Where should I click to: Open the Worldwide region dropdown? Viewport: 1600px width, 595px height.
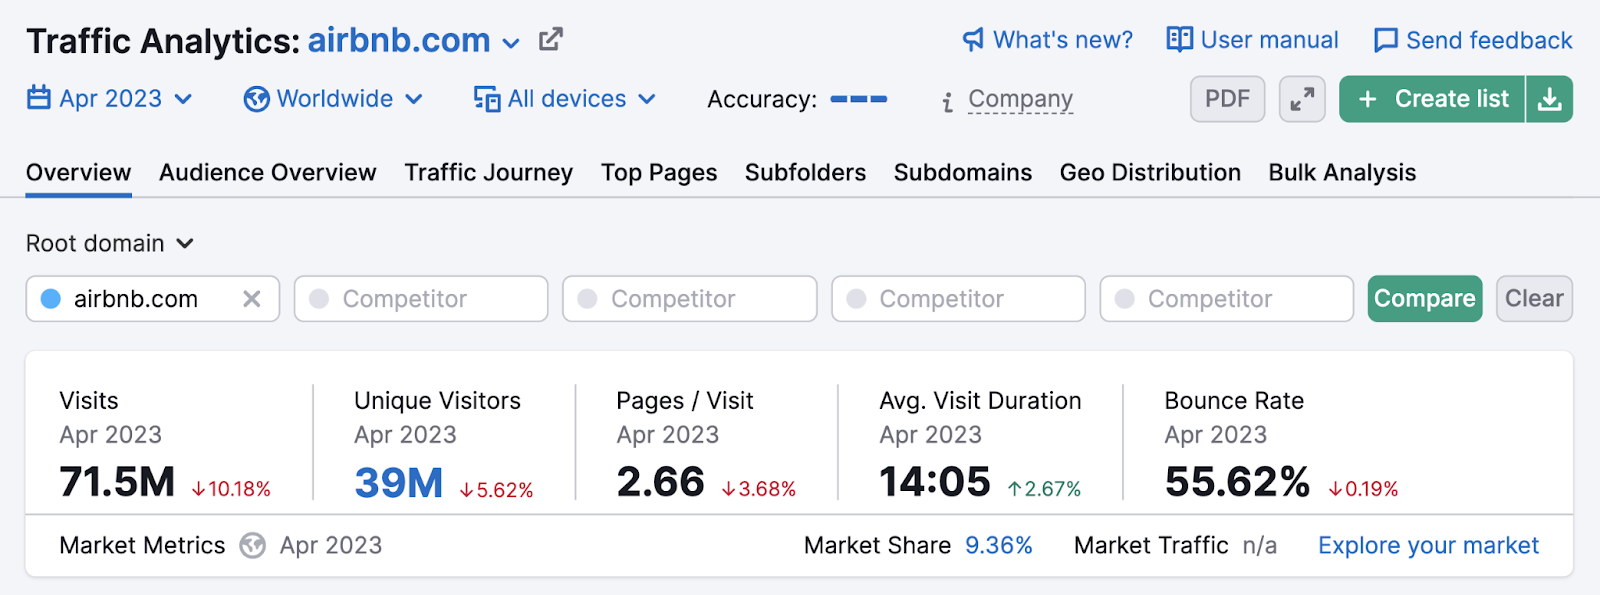333,99
